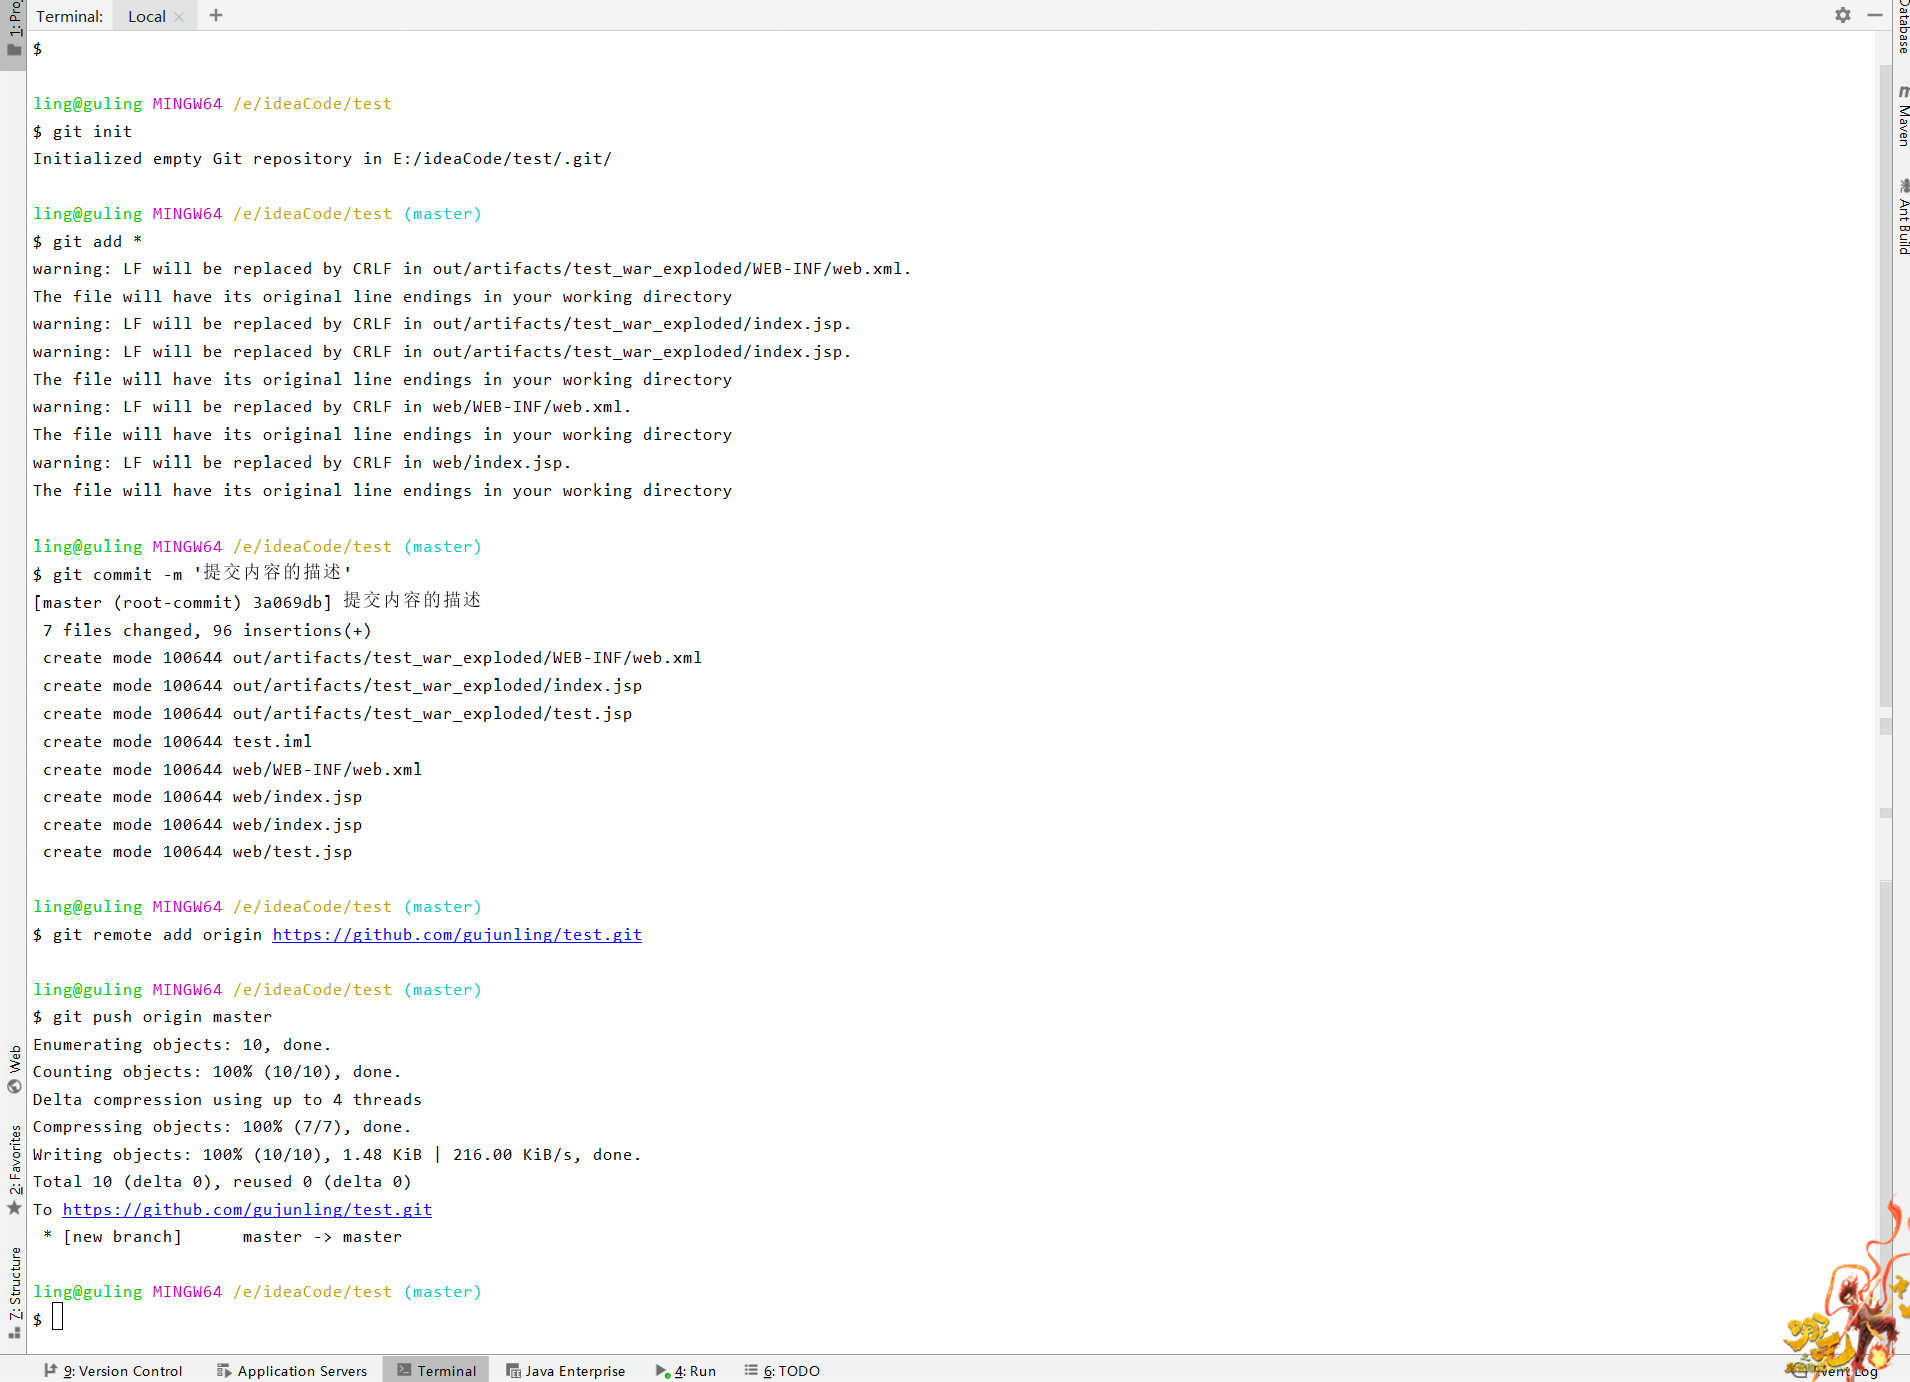
Task: Click the Terminal button in bottom bar
Action: click(x=436, y=1370)
